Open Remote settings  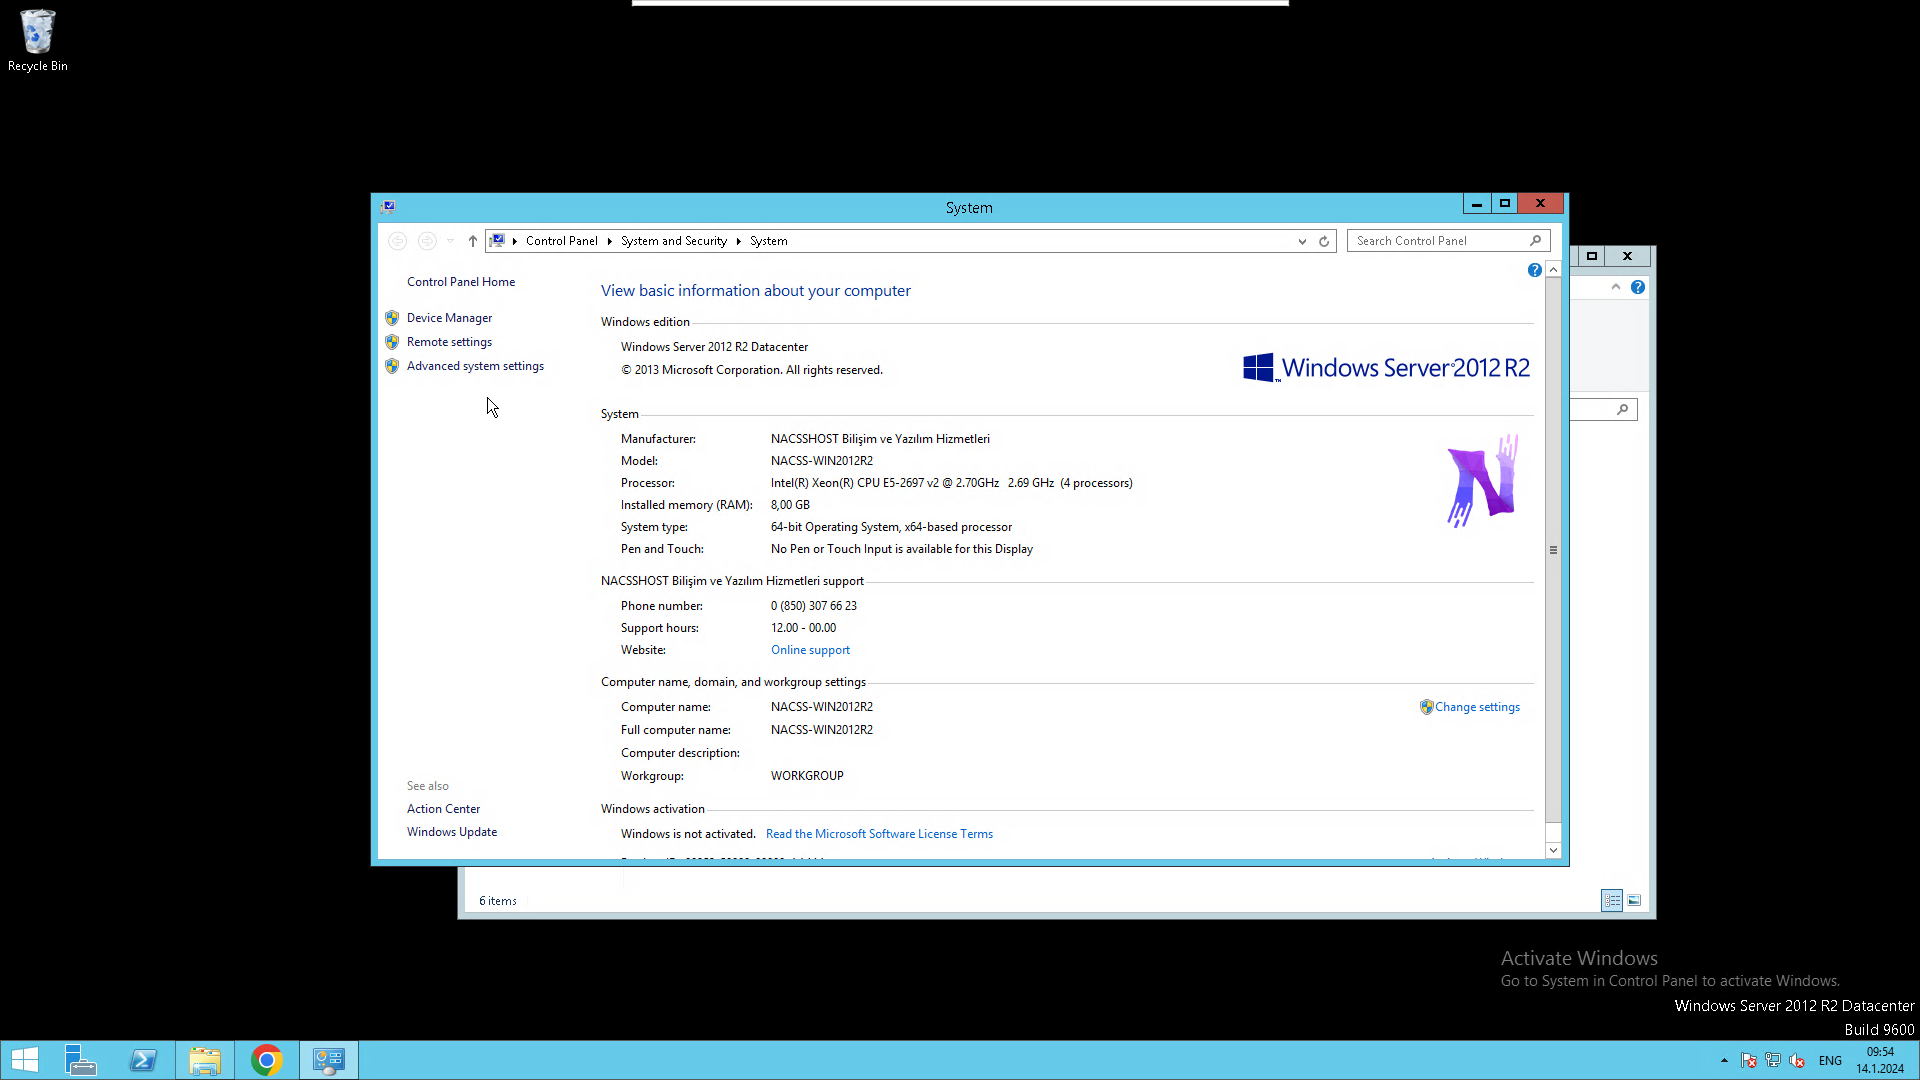[449, 342]
